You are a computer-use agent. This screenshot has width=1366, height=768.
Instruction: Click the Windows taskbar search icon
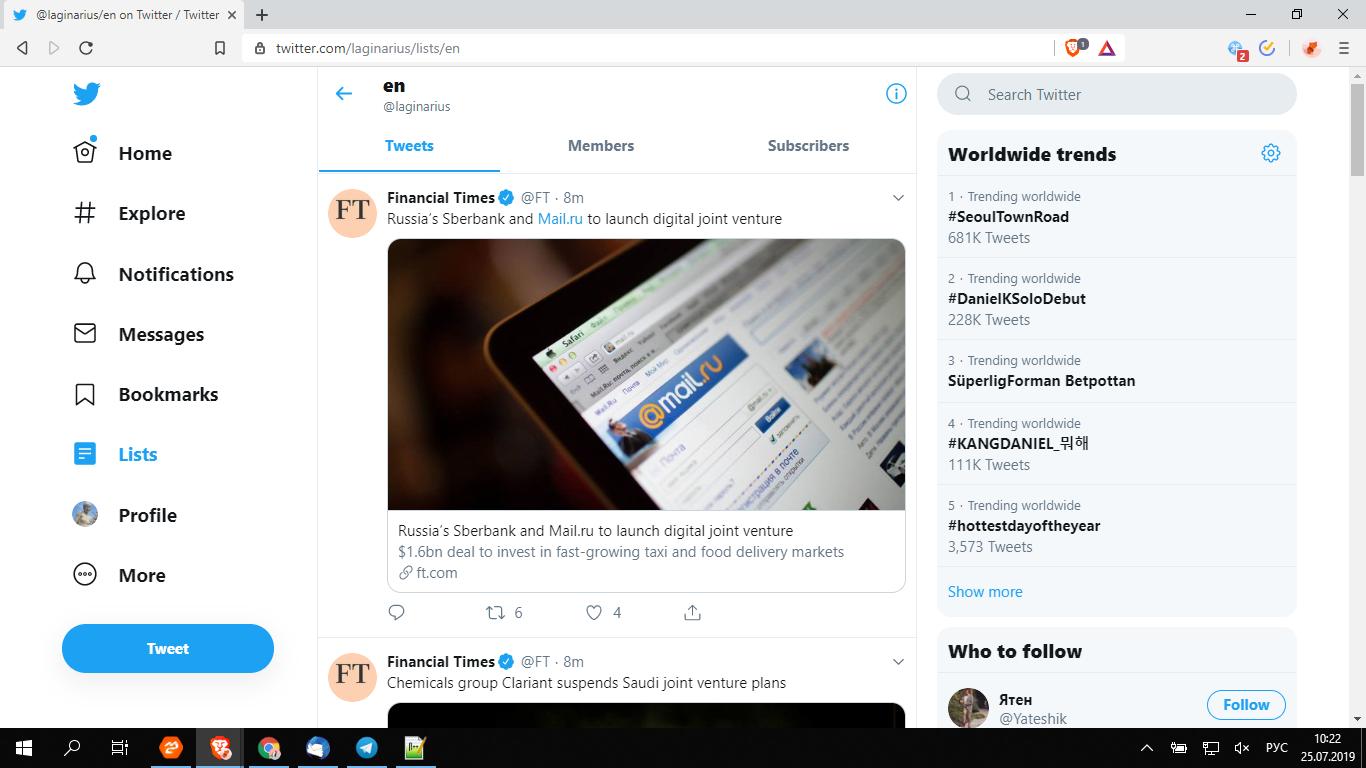tap(72, 748)
